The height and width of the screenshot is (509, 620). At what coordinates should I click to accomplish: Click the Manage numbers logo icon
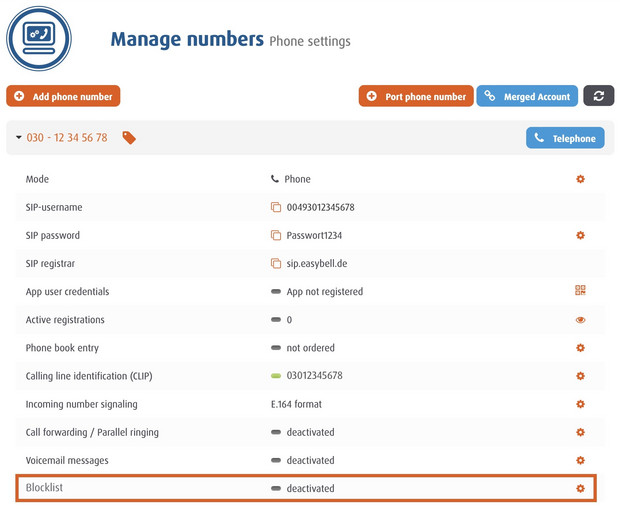39,39
